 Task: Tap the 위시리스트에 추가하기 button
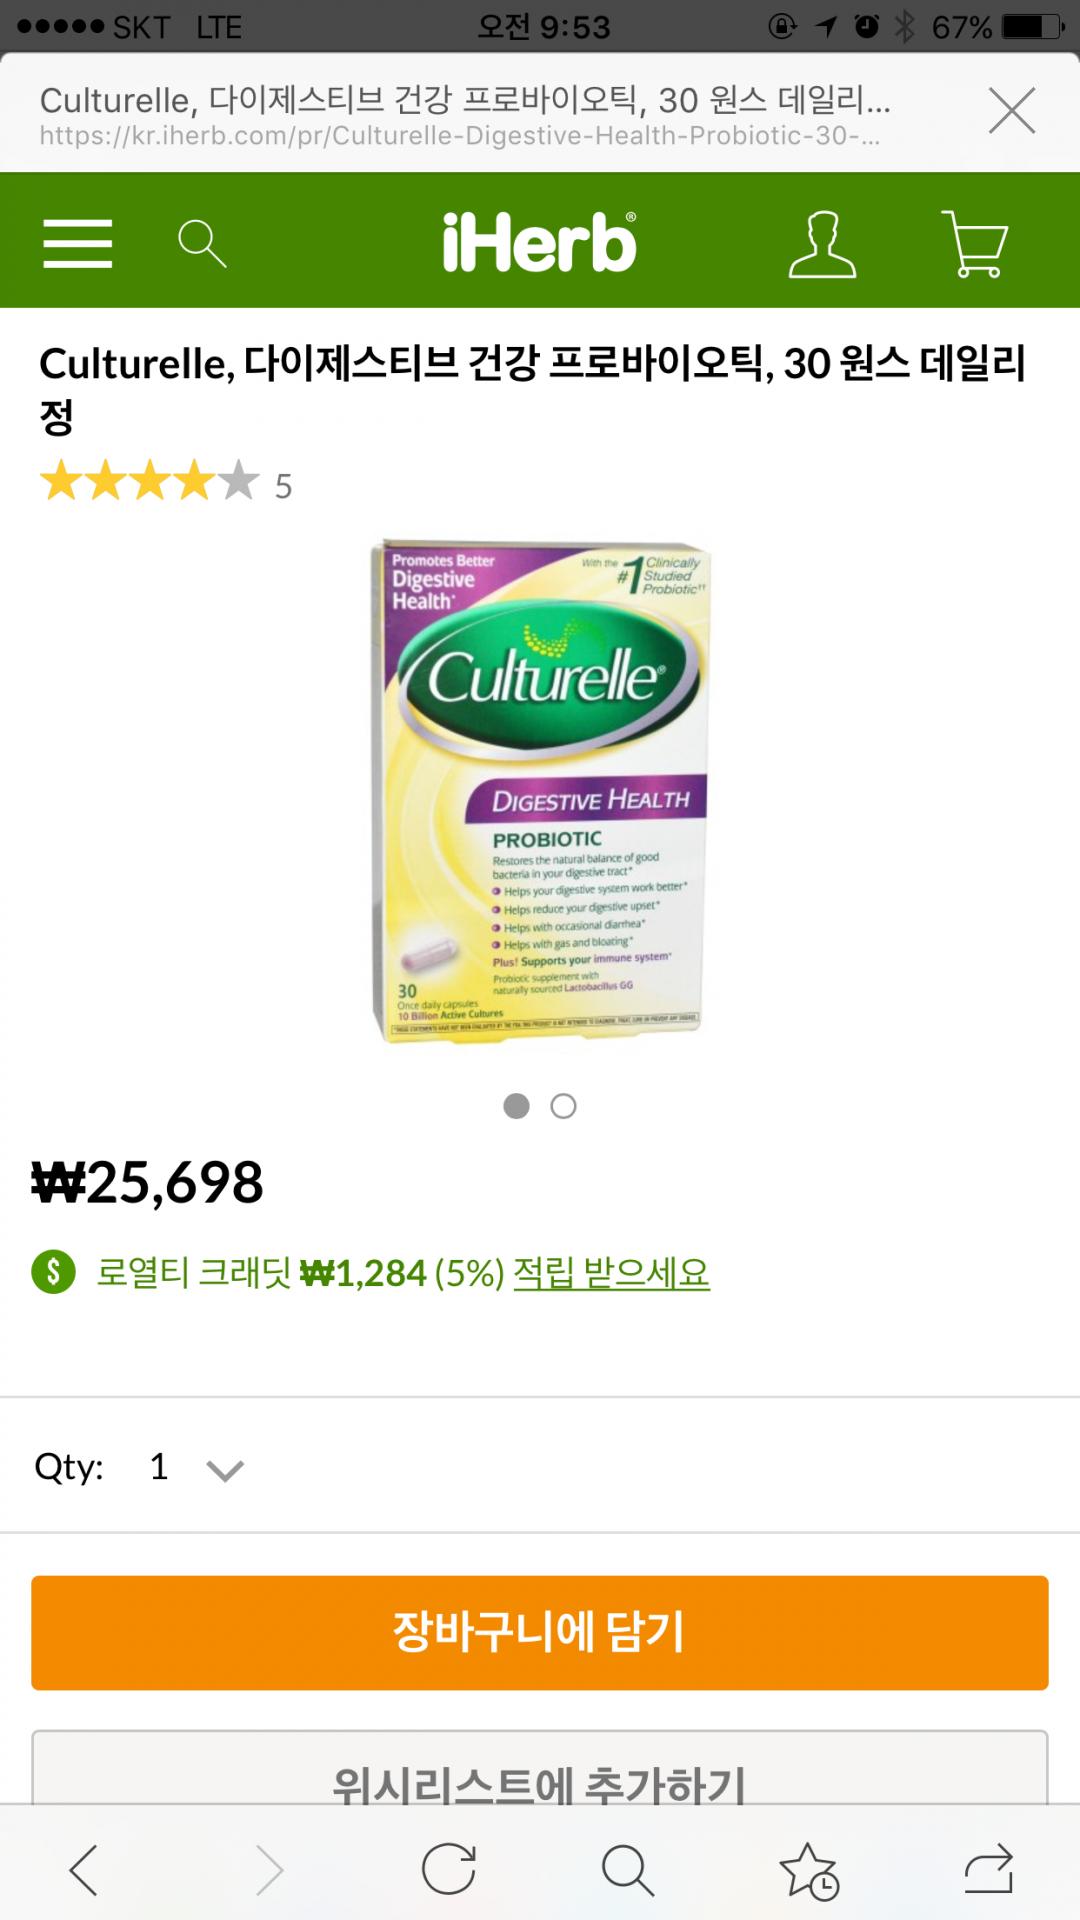540,1768
